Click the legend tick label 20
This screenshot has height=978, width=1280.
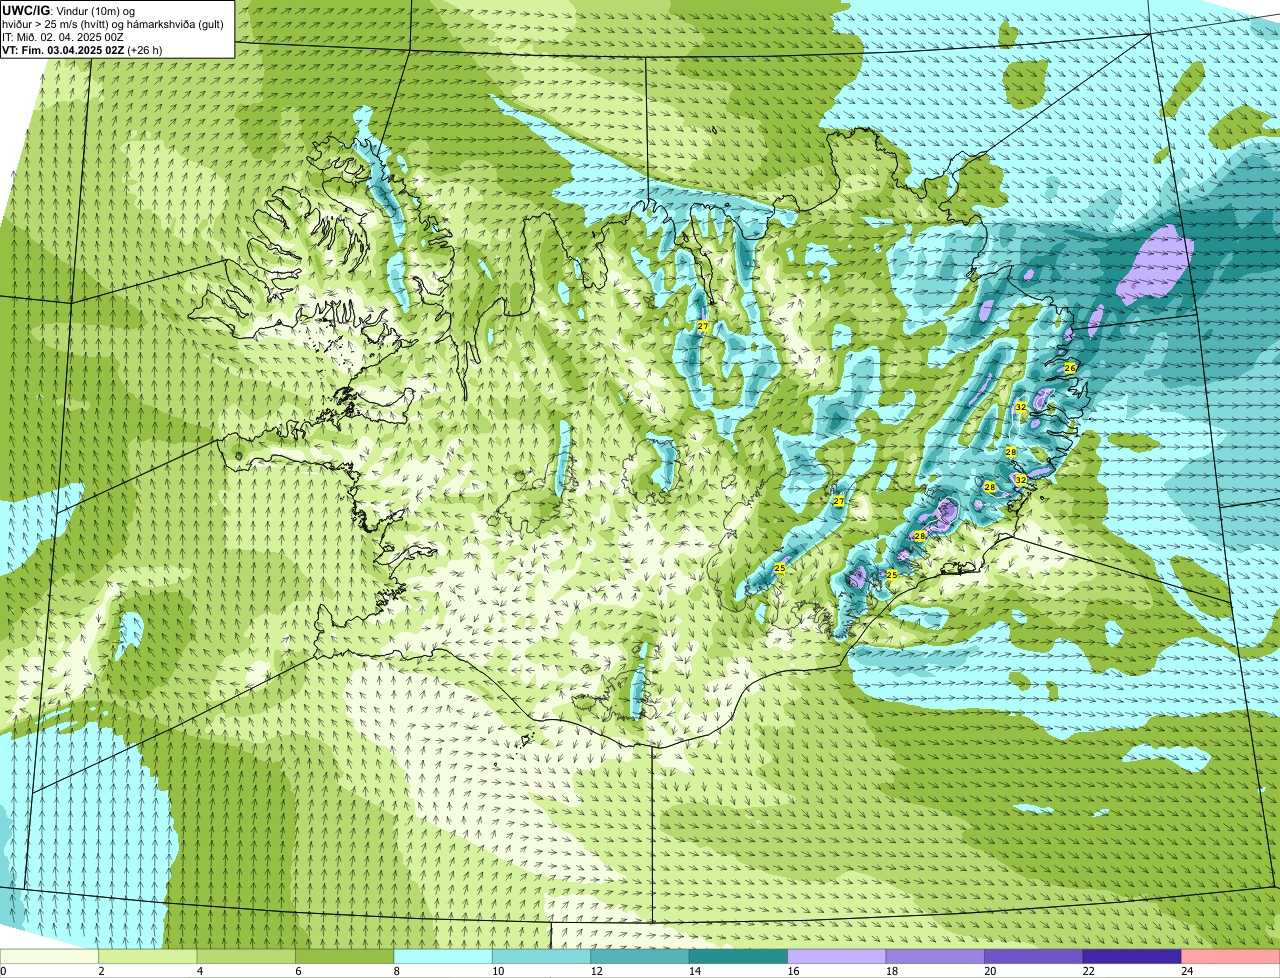click(x=990, y=971)
